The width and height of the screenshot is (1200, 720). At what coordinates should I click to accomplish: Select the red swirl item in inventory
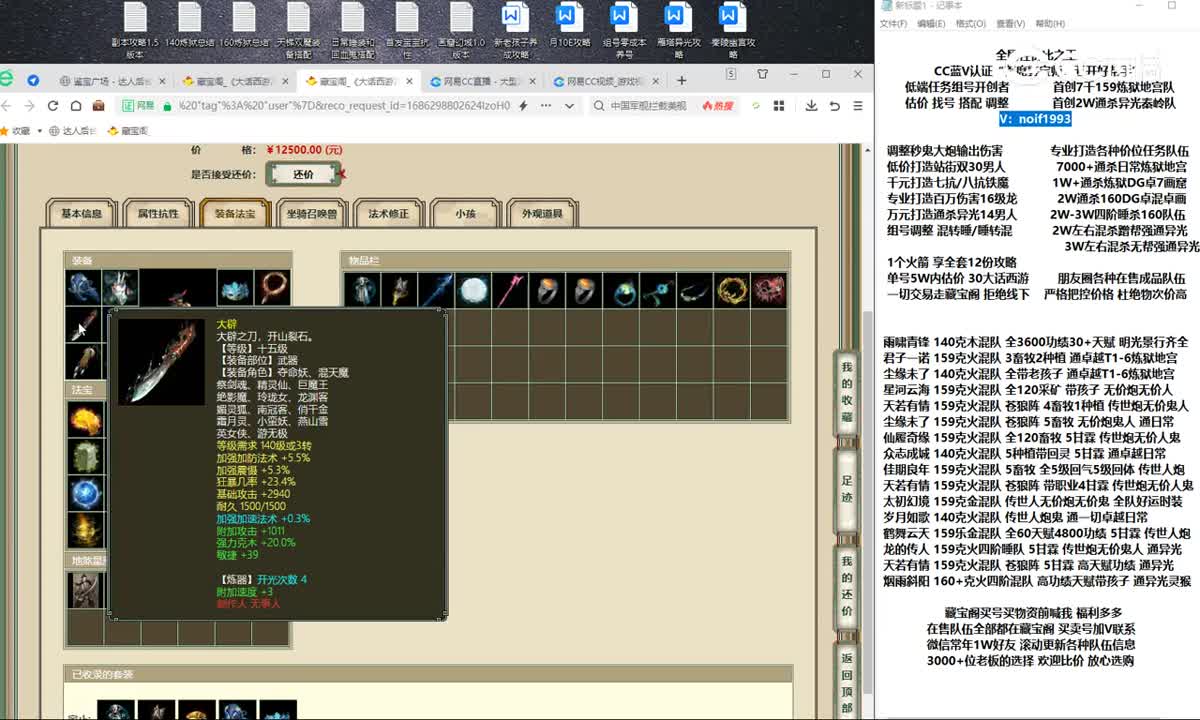coord(770,290)
